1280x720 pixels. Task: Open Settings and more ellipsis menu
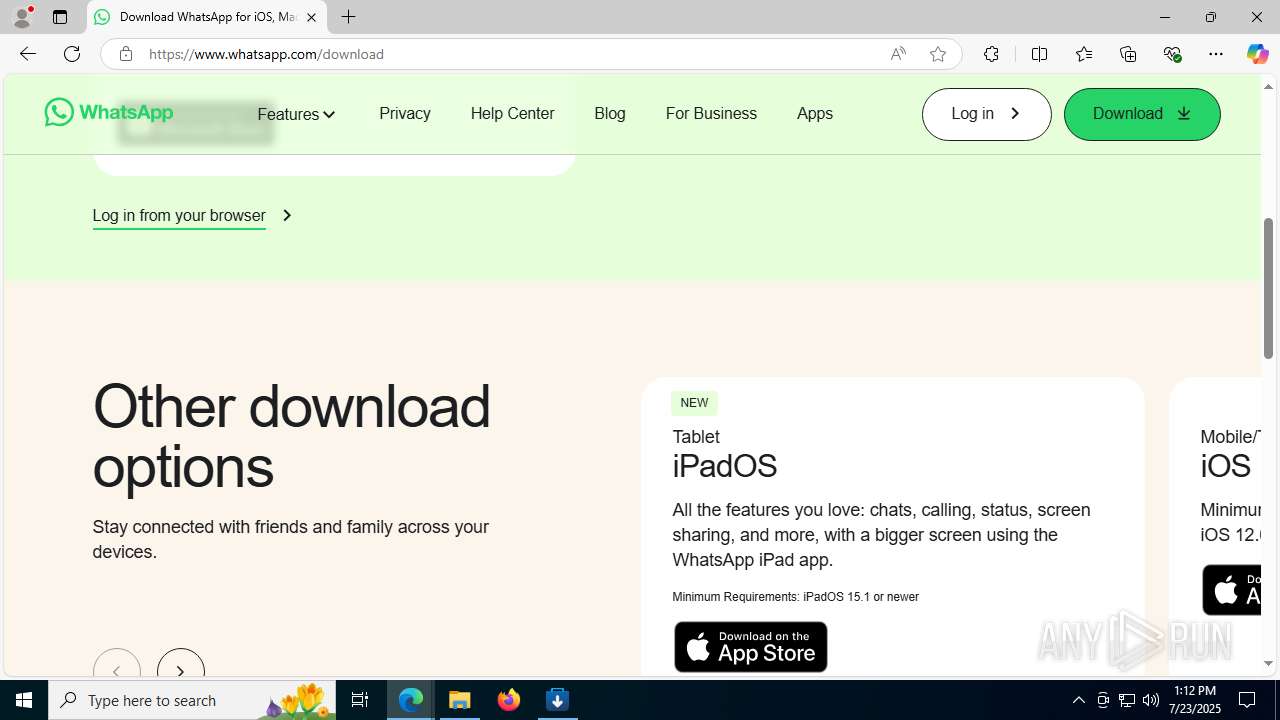[1216, 54]
